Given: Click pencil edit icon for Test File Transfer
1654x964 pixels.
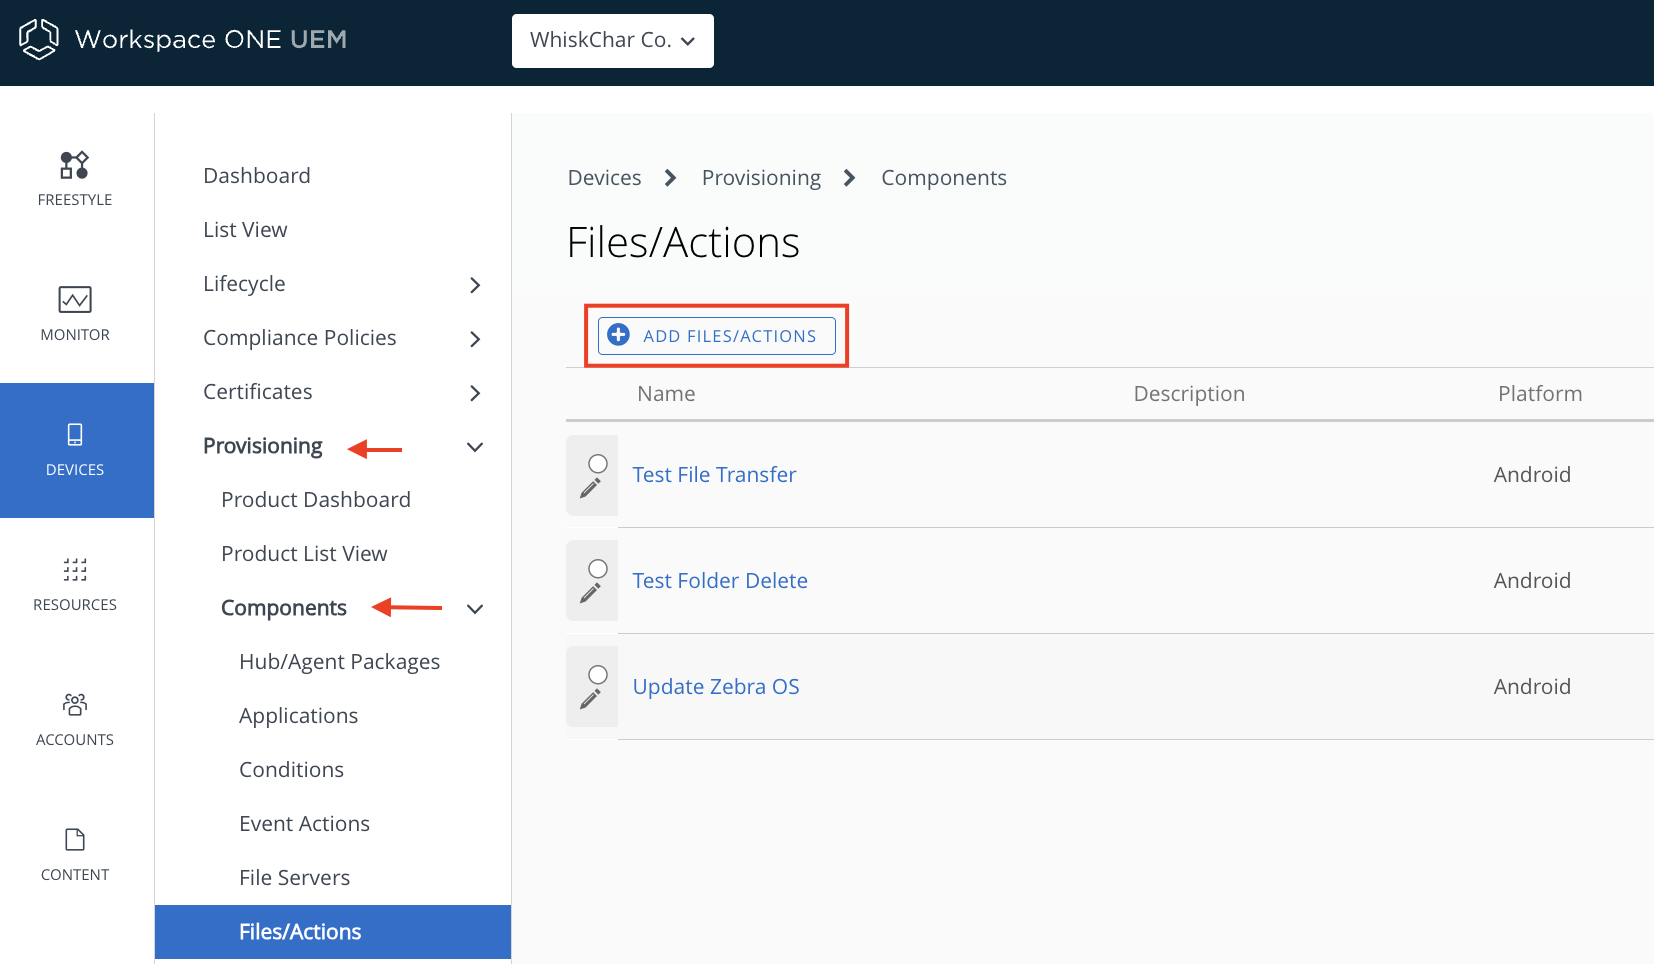Looking at the screenshot, I should (591, 488).
